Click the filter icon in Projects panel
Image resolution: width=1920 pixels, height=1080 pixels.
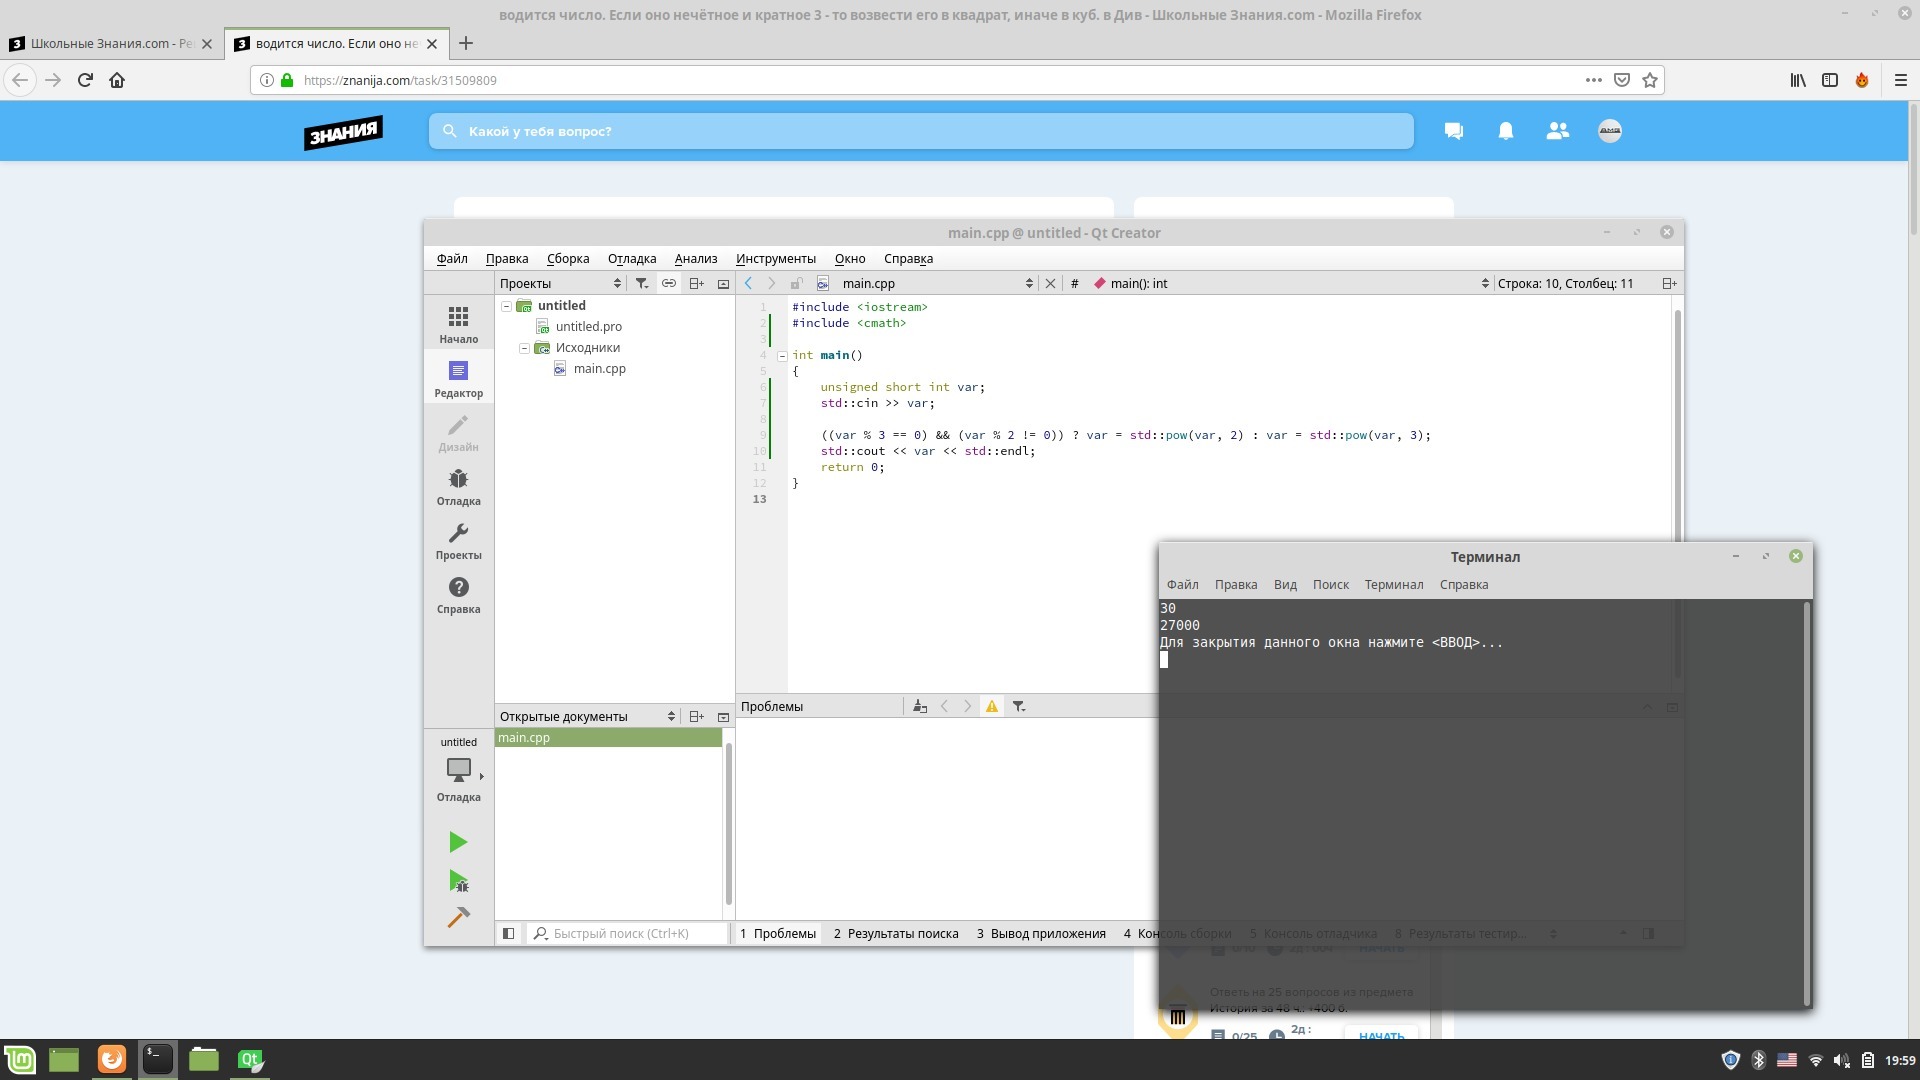(x=642, y=283)
